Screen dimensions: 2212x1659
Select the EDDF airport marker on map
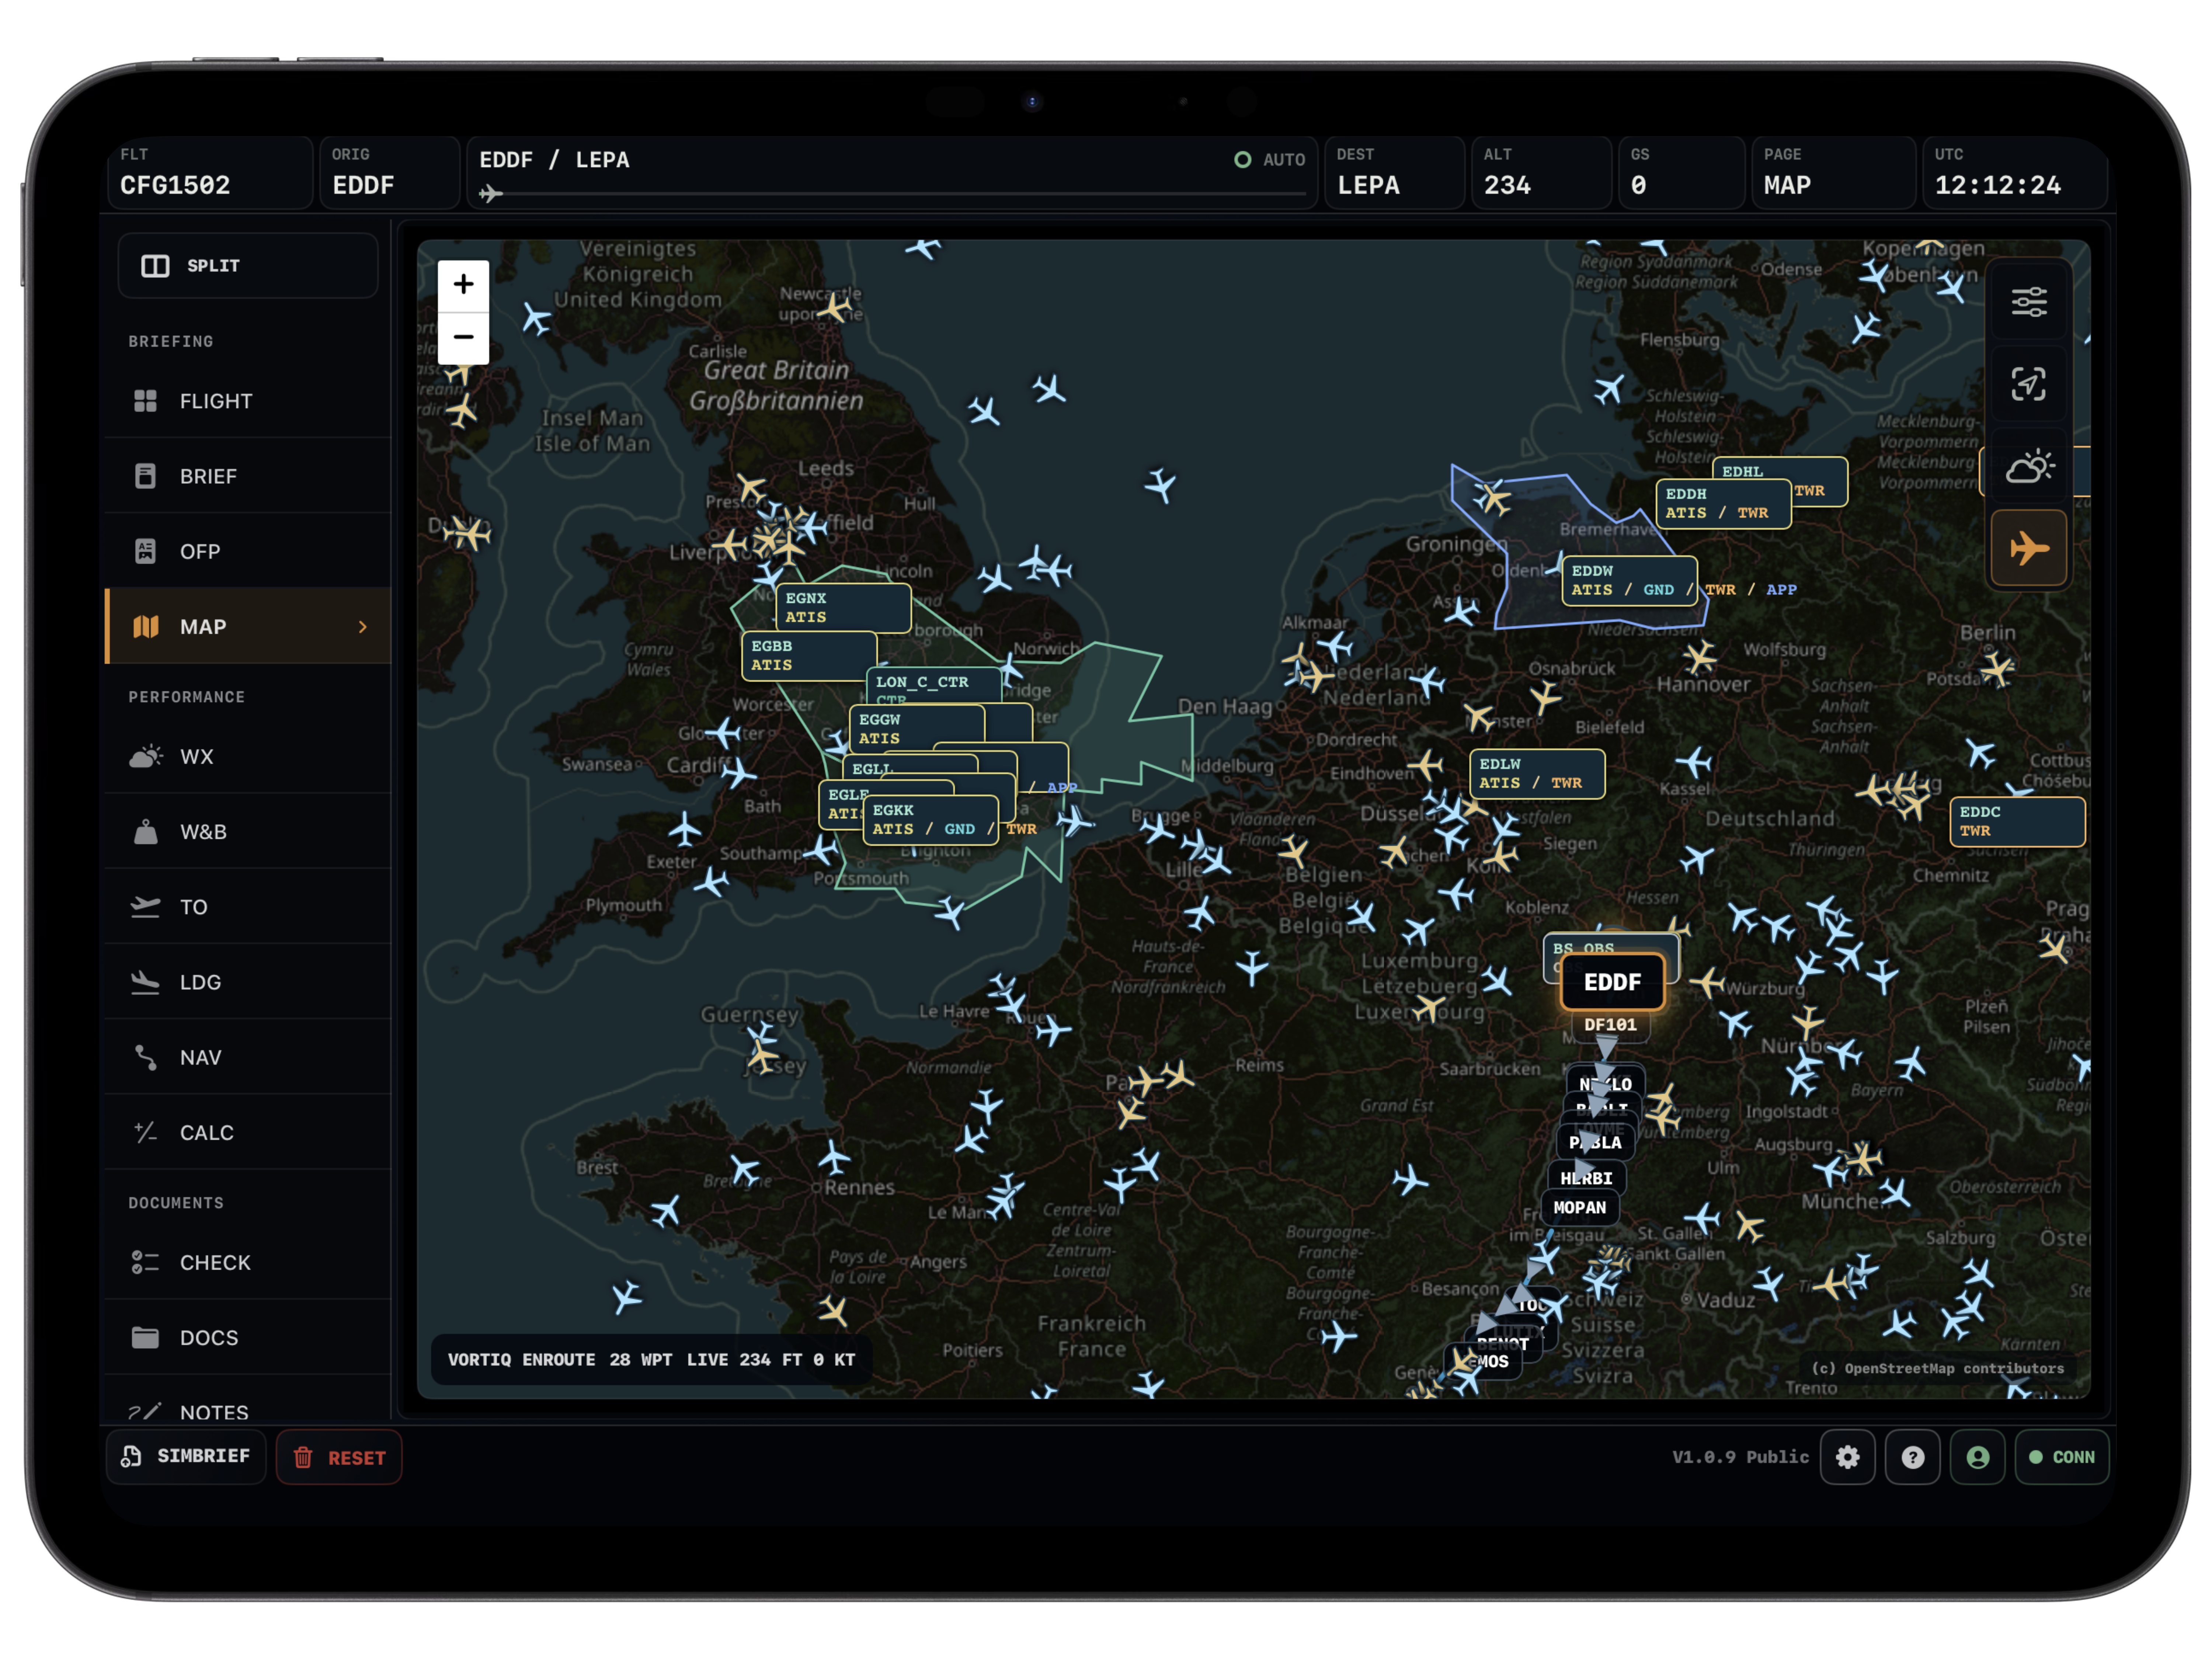click(x=1612, y=982)
